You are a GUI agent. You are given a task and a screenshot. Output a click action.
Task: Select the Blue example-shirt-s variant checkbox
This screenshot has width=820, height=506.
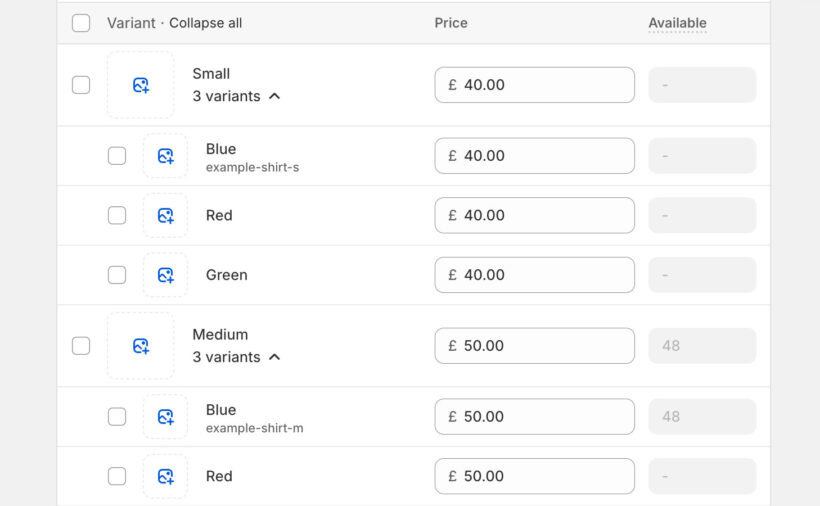click(117, 156)
